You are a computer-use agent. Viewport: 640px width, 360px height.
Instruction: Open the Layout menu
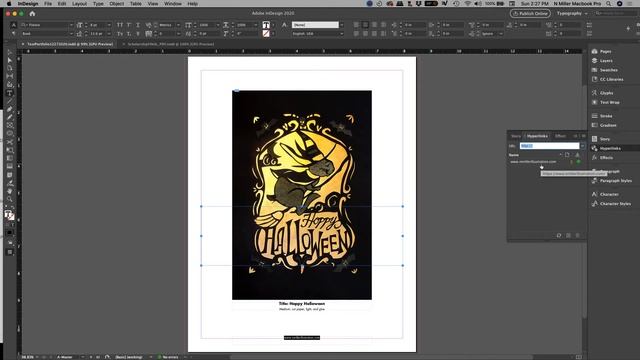coord(79,4)
